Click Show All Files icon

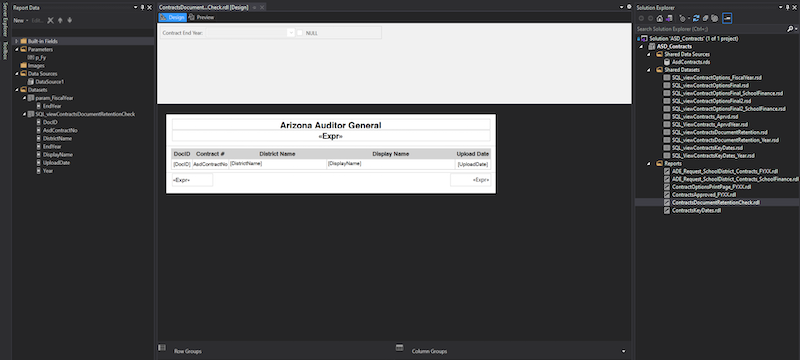[715, 18]
